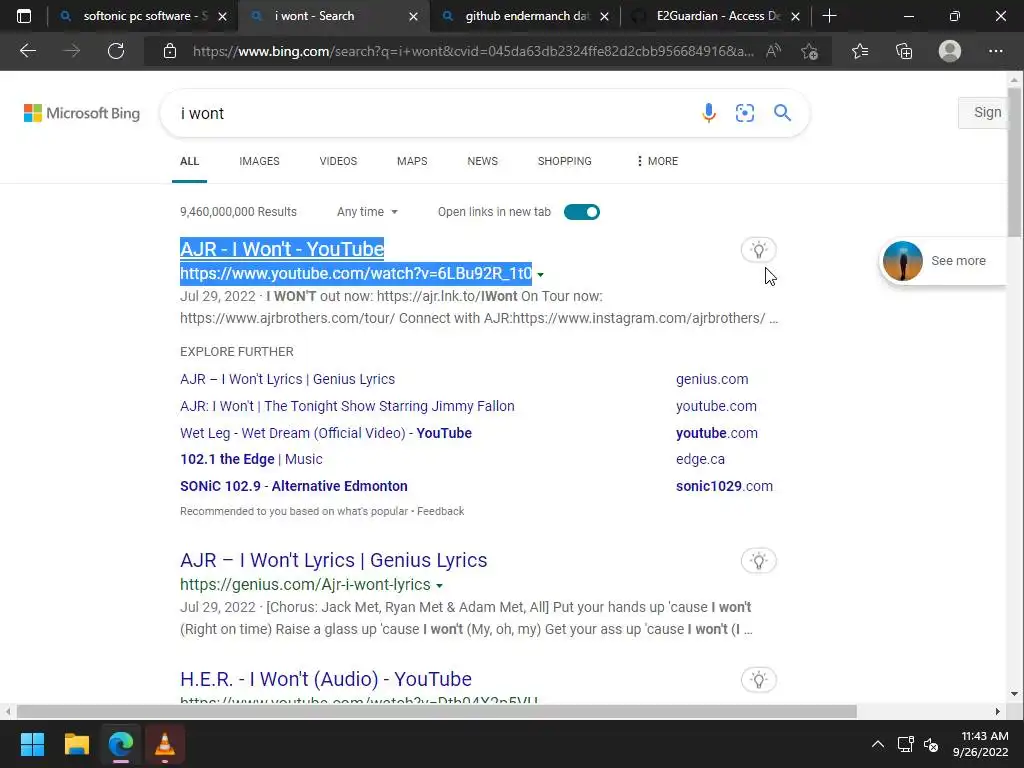Close the softonic pc software tab

[x=222, y=16]
